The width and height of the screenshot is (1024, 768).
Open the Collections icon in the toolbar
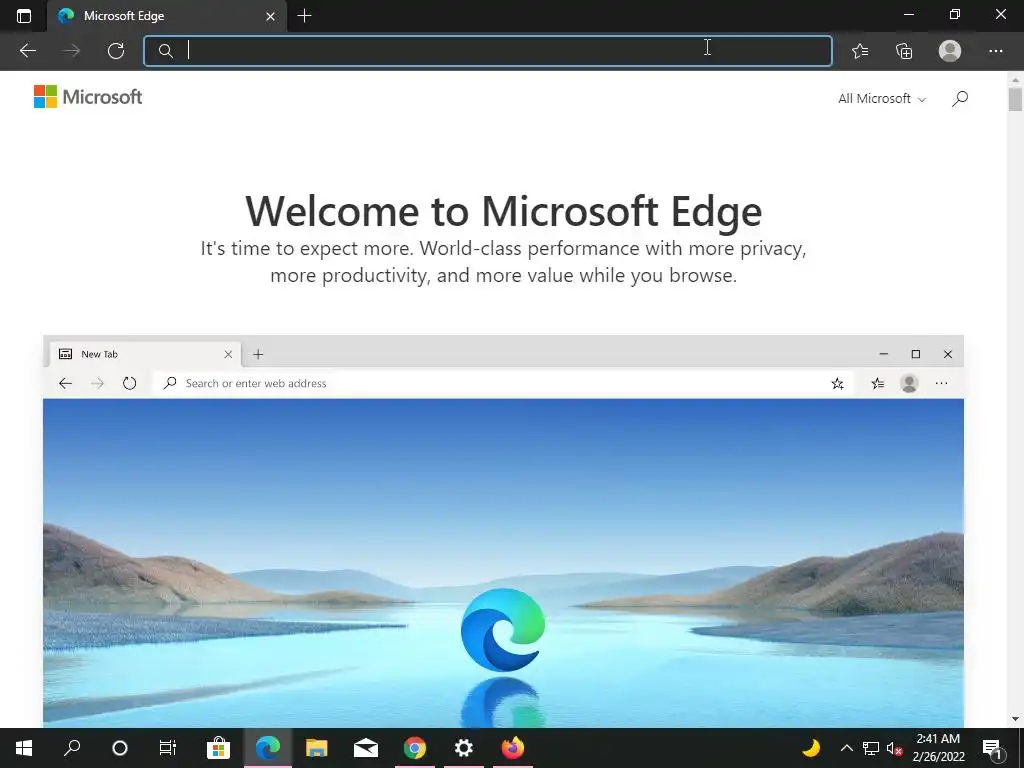(904, 51)
